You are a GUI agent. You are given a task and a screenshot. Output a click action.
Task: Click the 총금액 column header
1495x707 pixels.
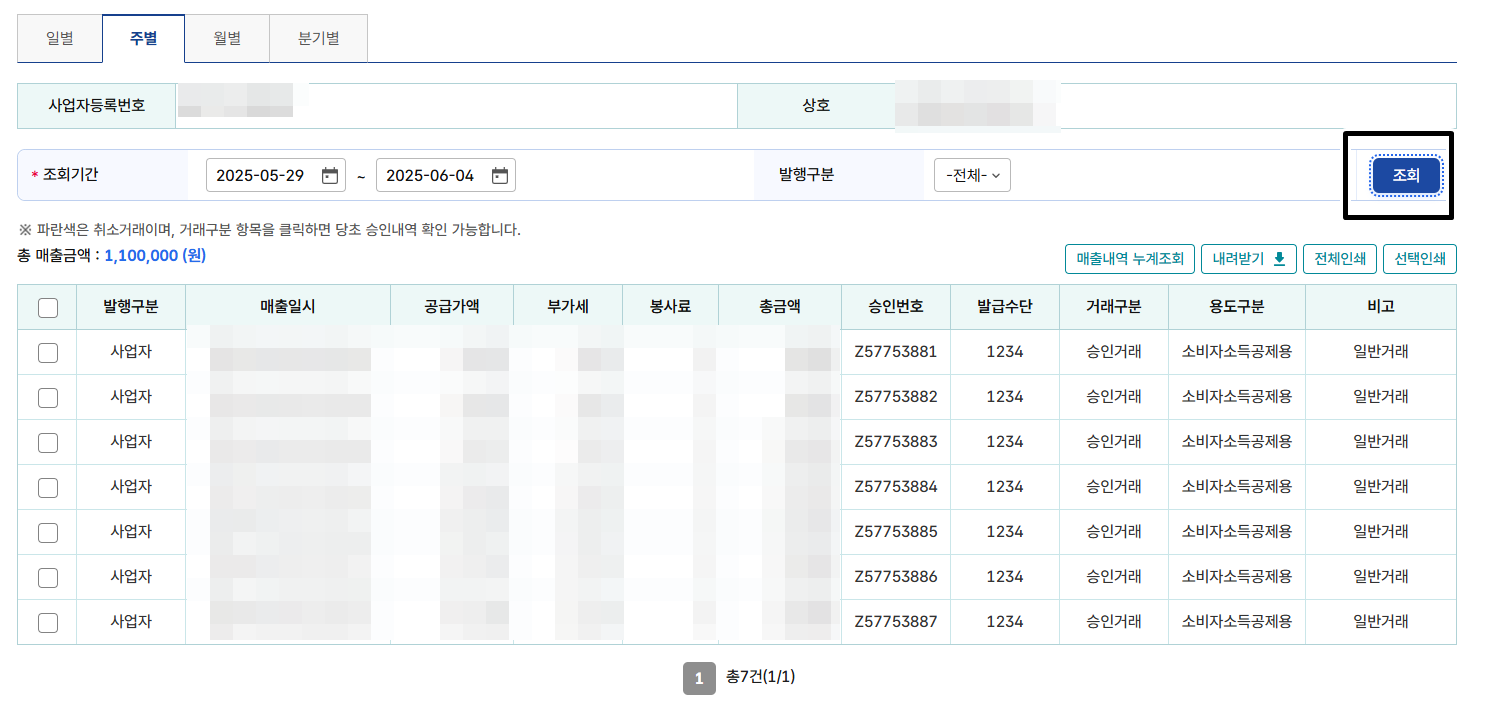[x=780, y=307]
